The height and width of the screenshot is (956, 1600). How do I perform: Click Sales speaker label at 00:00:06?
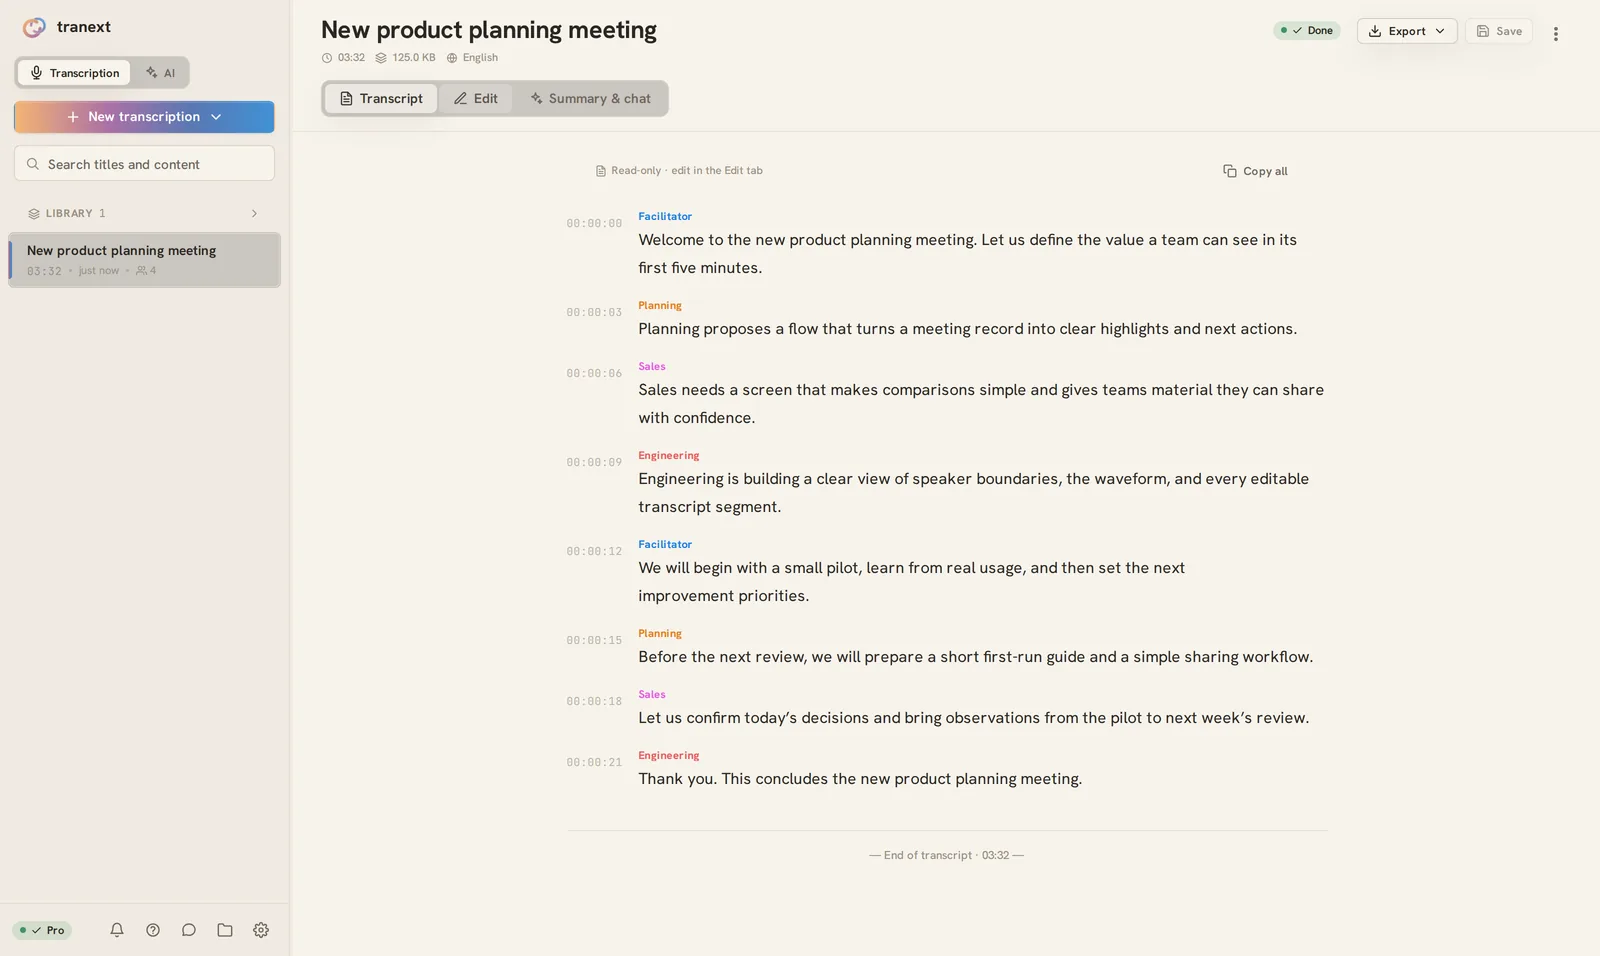[652, 366]
